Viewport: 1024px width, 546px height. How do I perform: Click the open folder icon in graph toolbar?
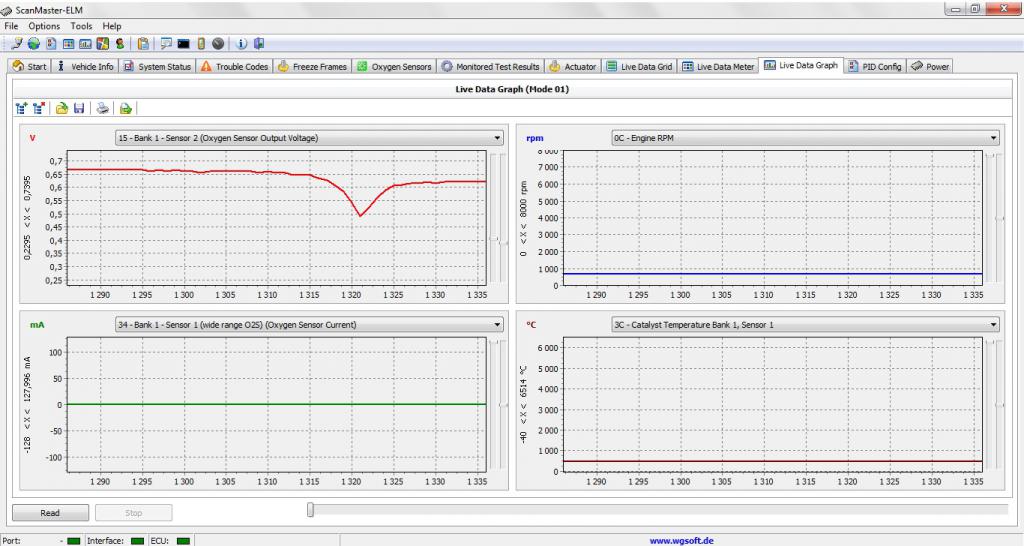(x=61, y=108)
